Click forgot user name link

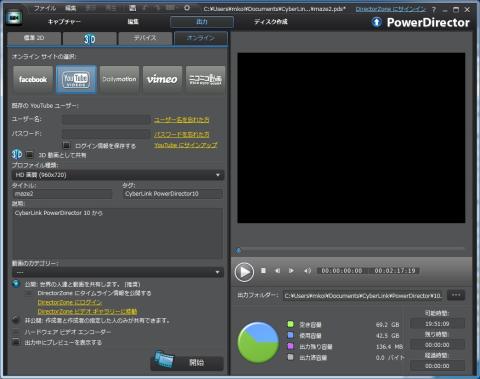[181, 120]
